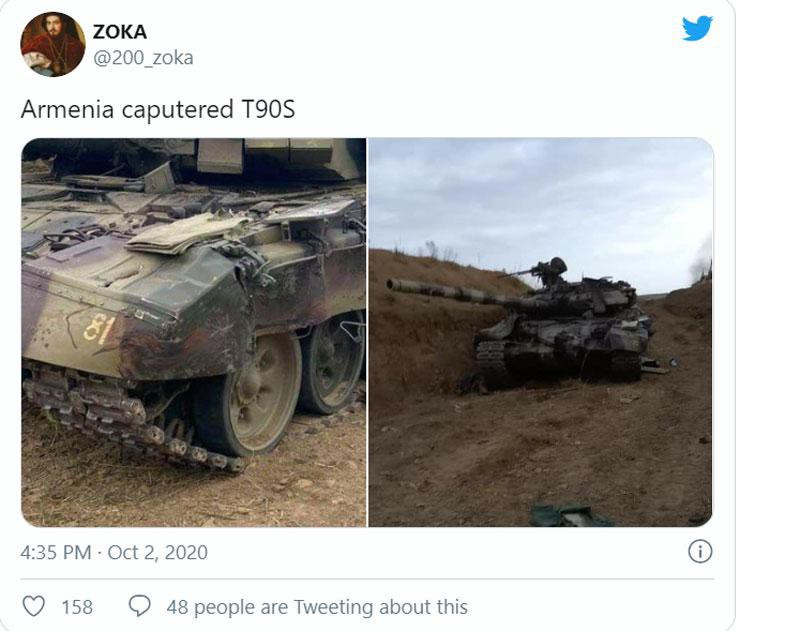Open the left close-up tank photo
The width and height of the screenshot is (800, 631).
[193, 332]
